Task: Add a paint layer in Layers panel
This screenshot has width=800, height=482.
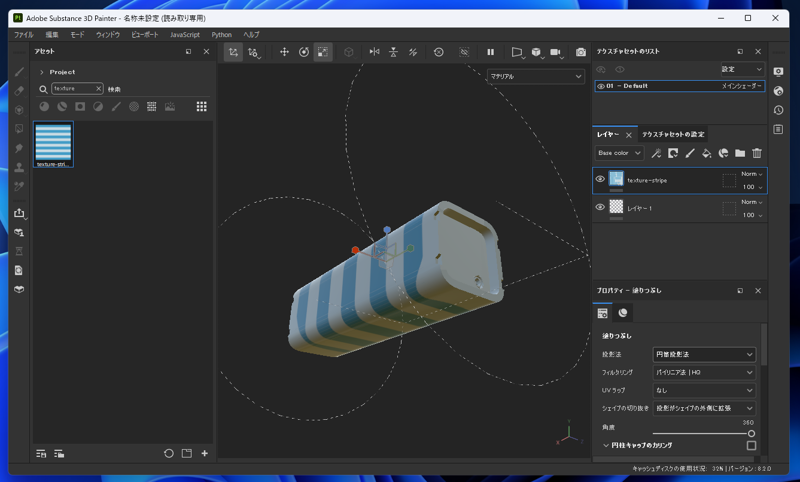Action: pyautogui.click(x=690, y=153)
